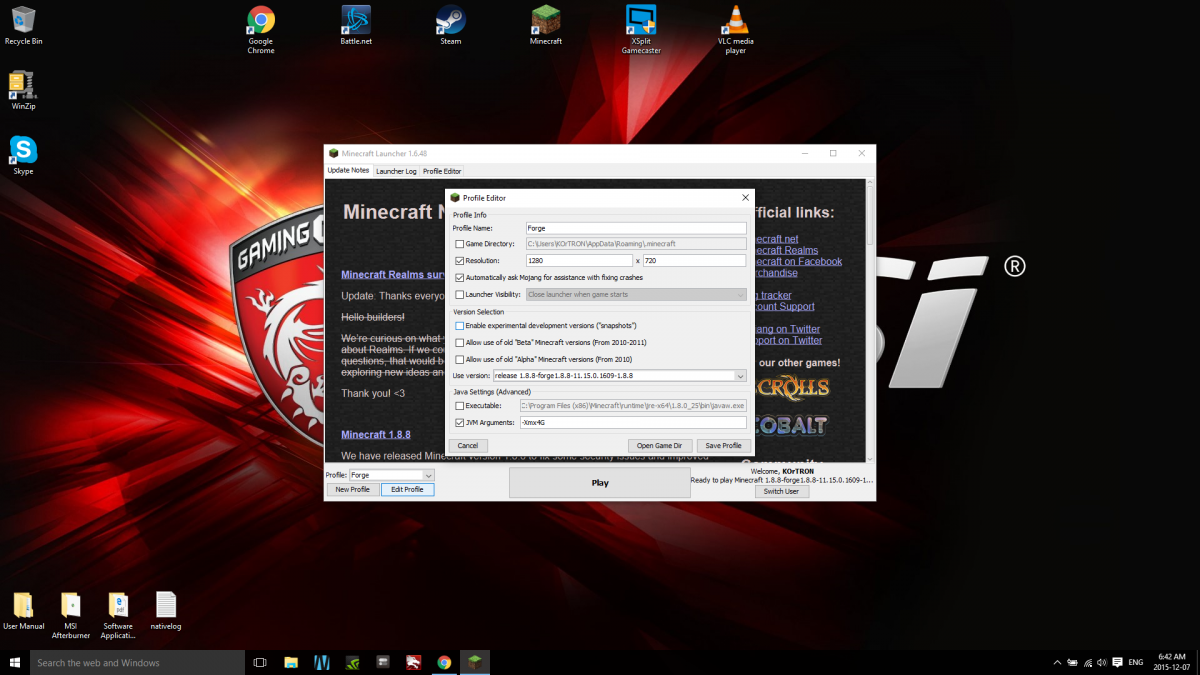Edit the Profile Name field
This screenshot has height=675, width=1200.
pos(636,228)
